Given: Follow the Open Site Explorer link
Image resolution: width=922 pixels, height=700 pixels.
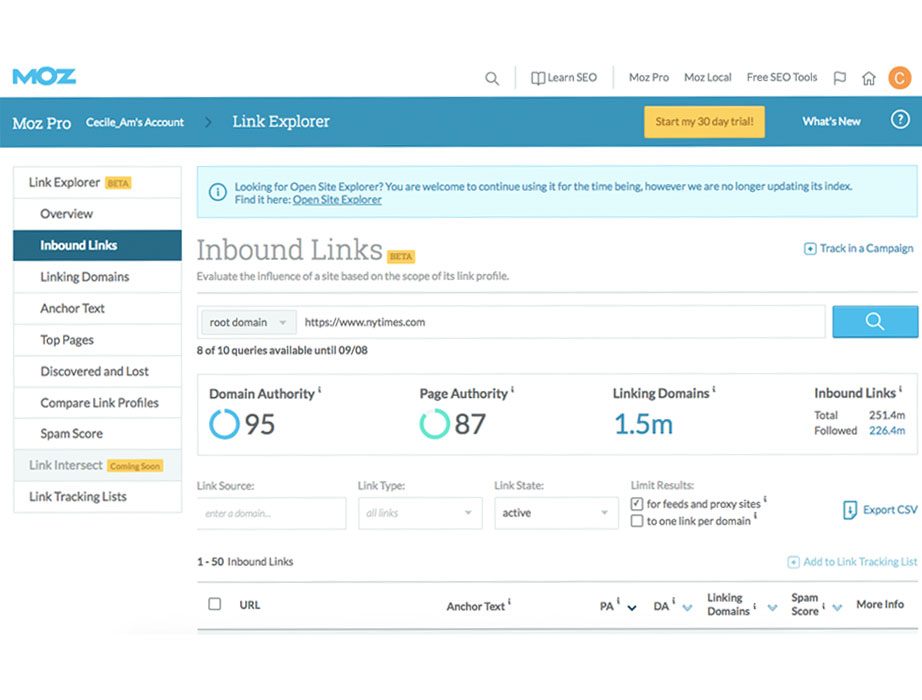Looking at the screenshot, I should [x=337, y=200].
